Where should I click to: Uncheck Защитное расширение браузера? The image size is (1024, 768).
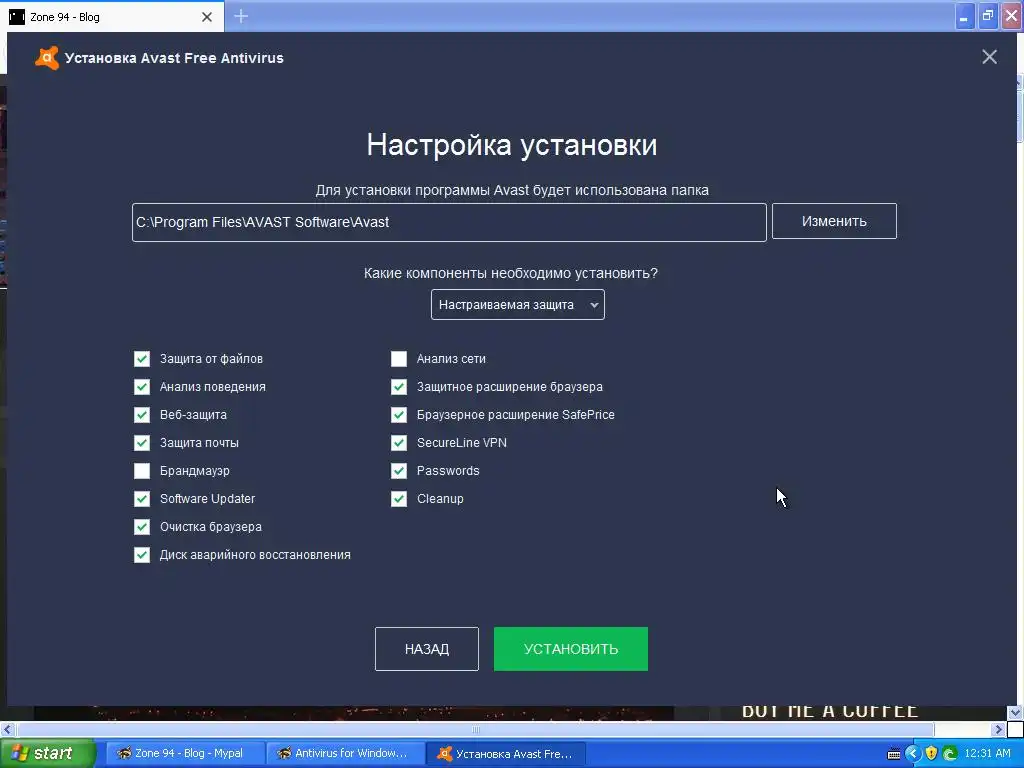399,387
